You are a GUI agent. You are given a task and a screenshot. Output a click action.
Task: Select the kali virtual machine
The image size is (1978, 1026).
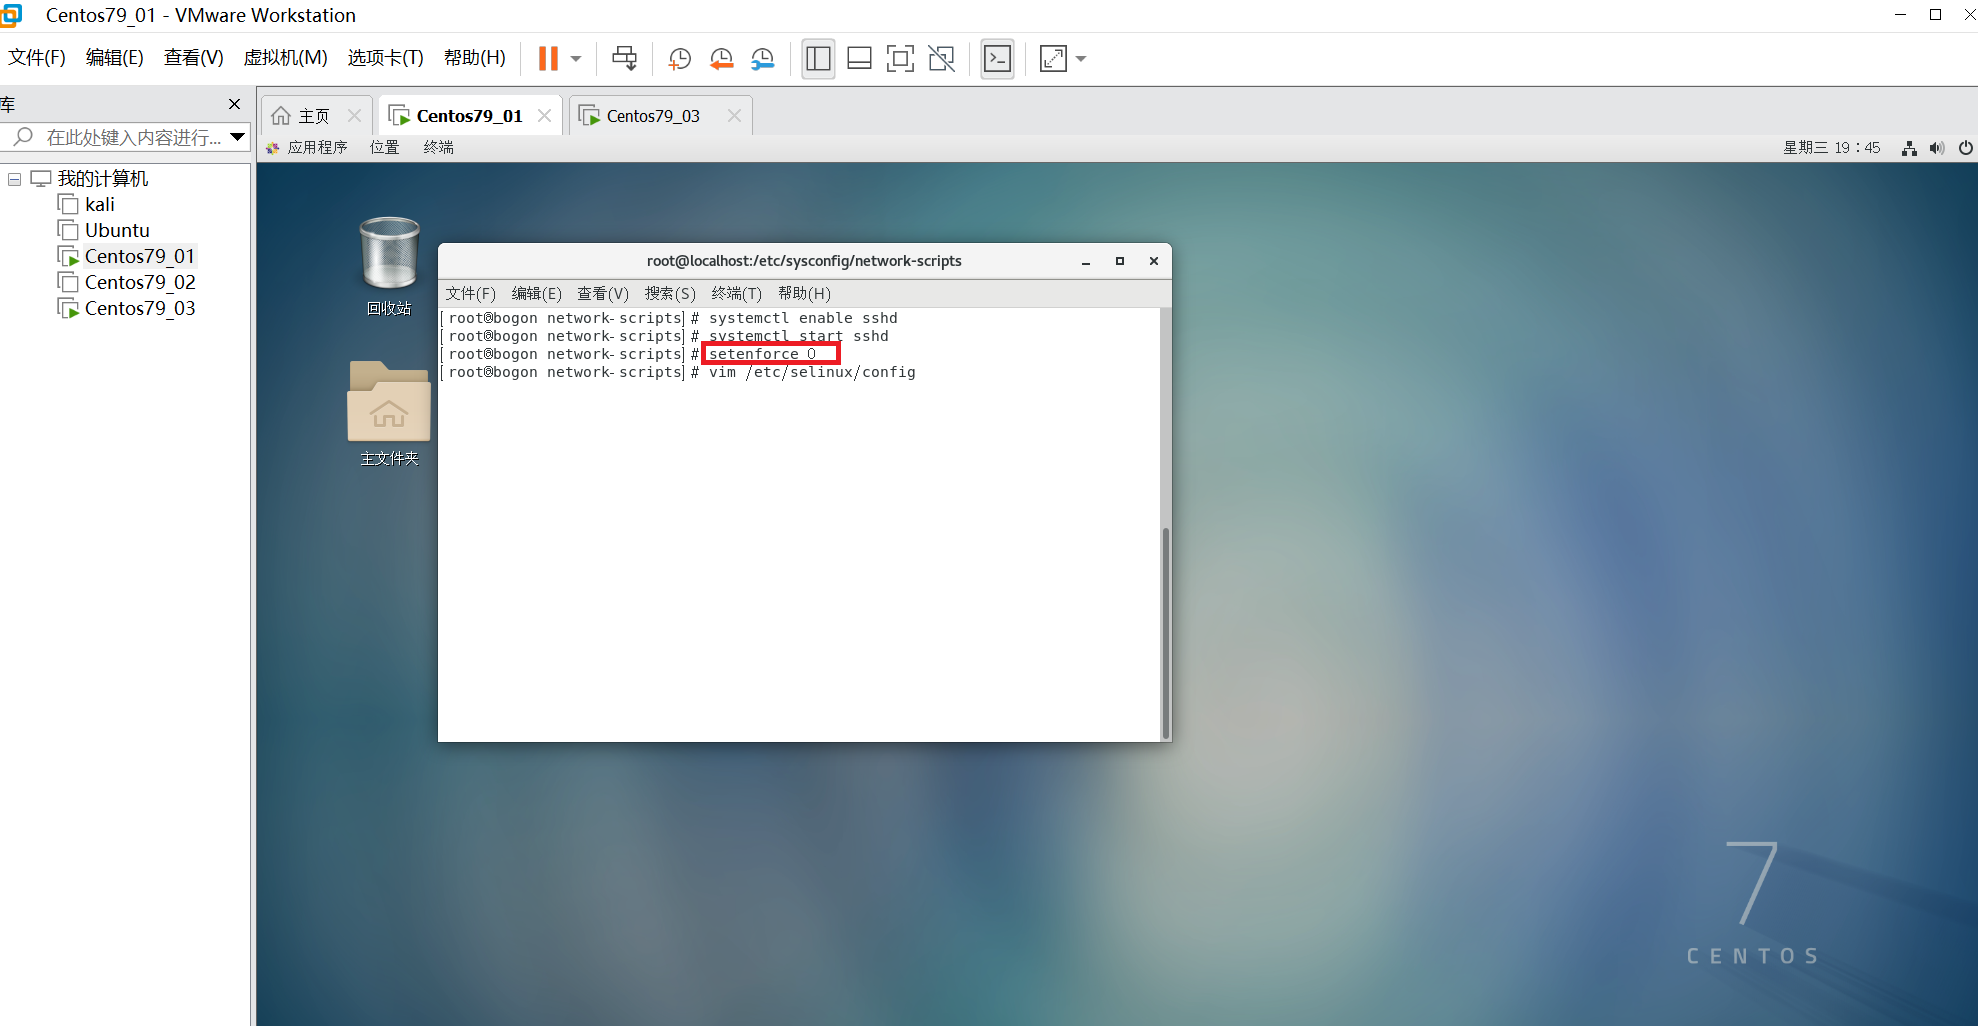click(99, 205)
